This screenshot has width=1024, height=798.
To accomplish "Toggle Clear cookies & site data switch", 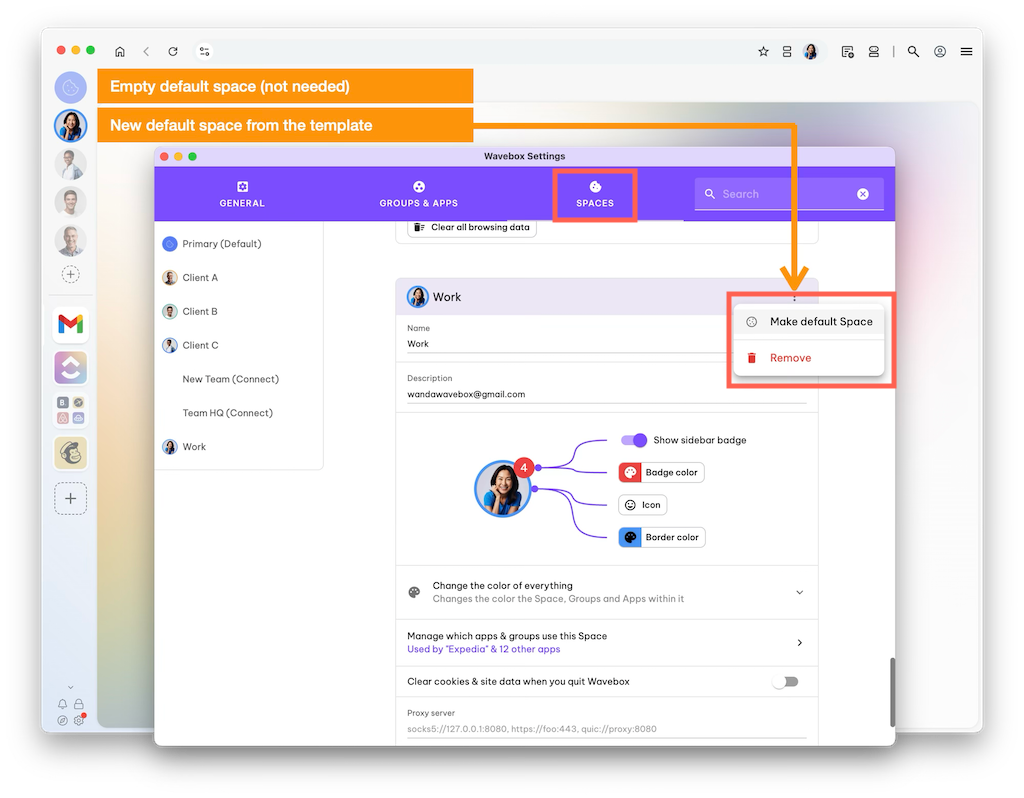I will coord(786,682).
